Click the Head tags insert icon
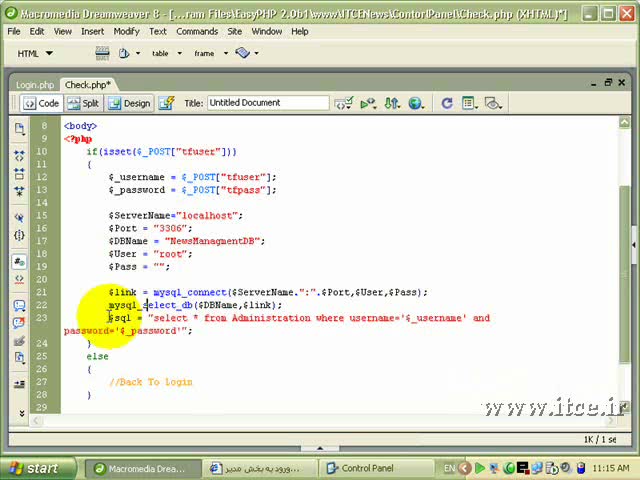The width and height of the screenshot is (640, 480). (124, 53)
